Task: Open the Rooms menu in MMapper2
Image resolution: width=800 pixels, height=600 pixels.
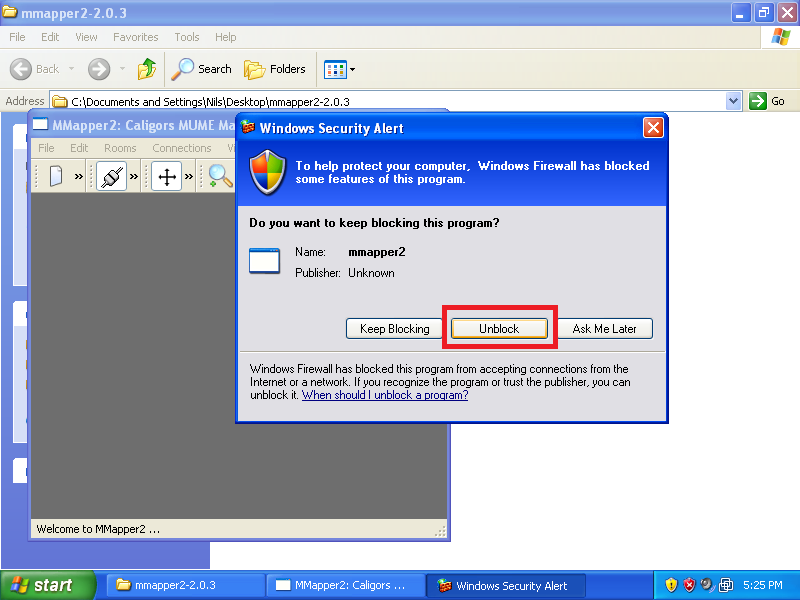Action: [120, 148]
